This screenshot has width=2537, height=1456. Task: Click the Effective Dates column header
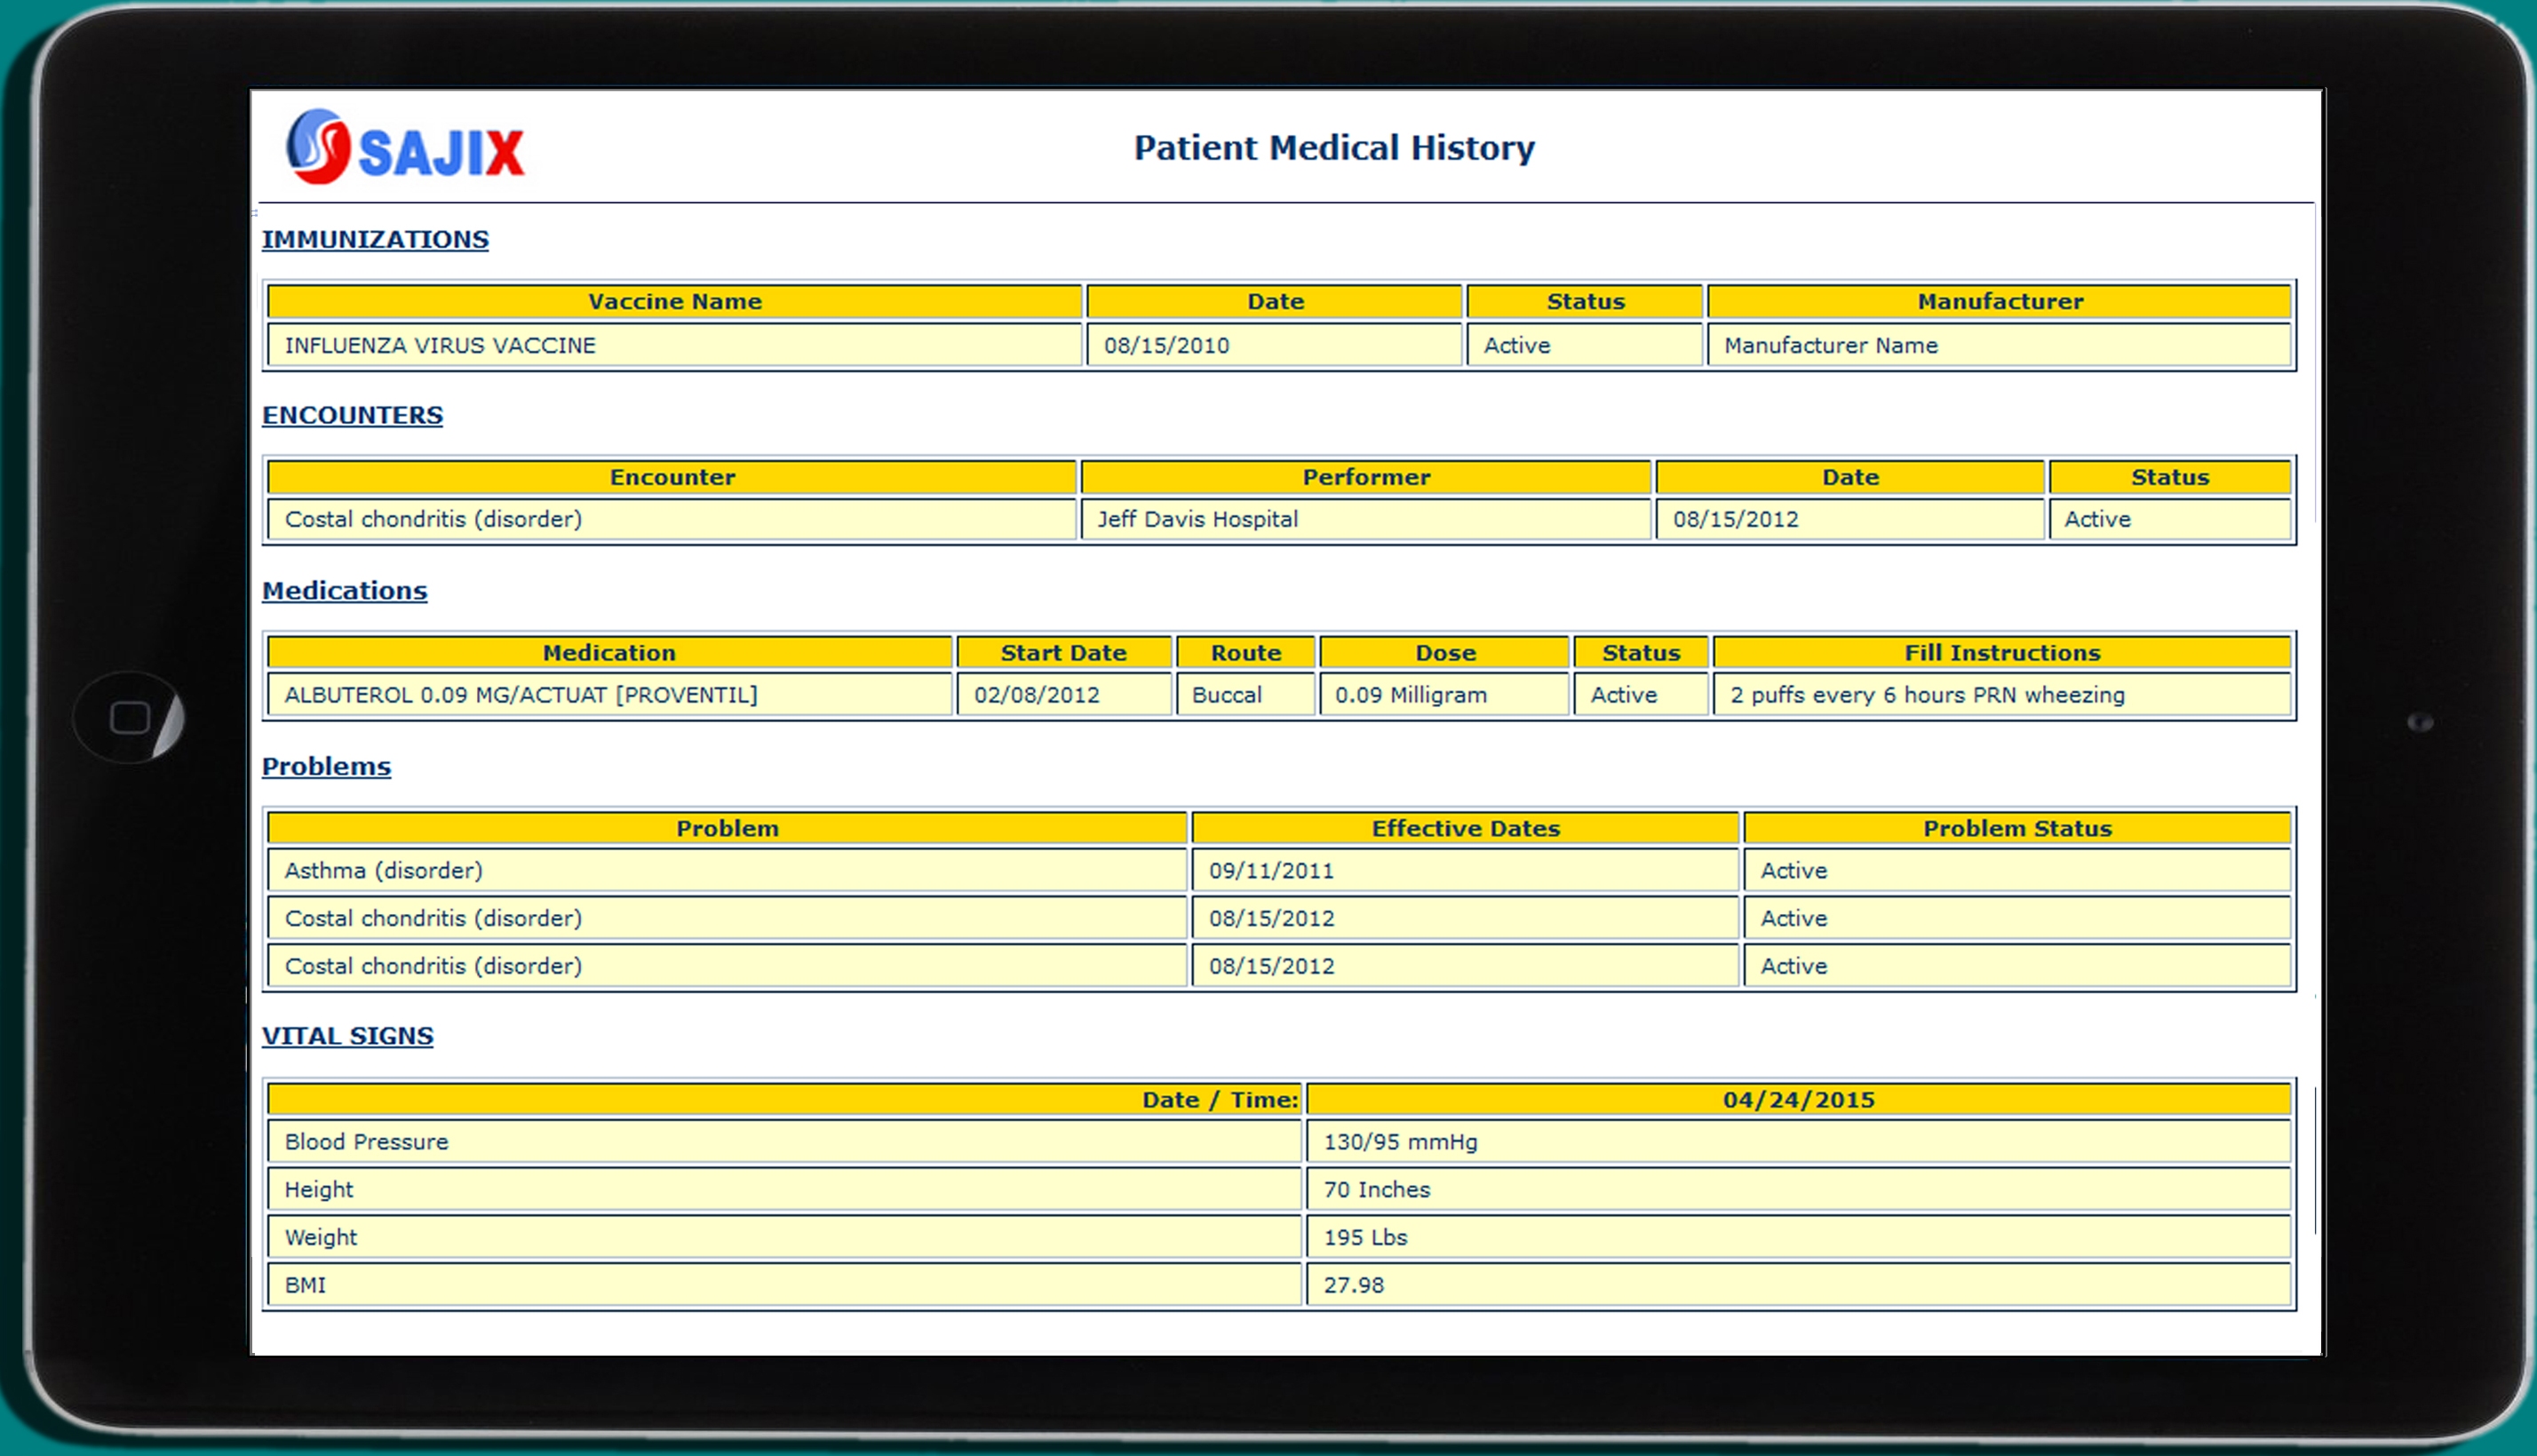click(x=1465, y=828)
